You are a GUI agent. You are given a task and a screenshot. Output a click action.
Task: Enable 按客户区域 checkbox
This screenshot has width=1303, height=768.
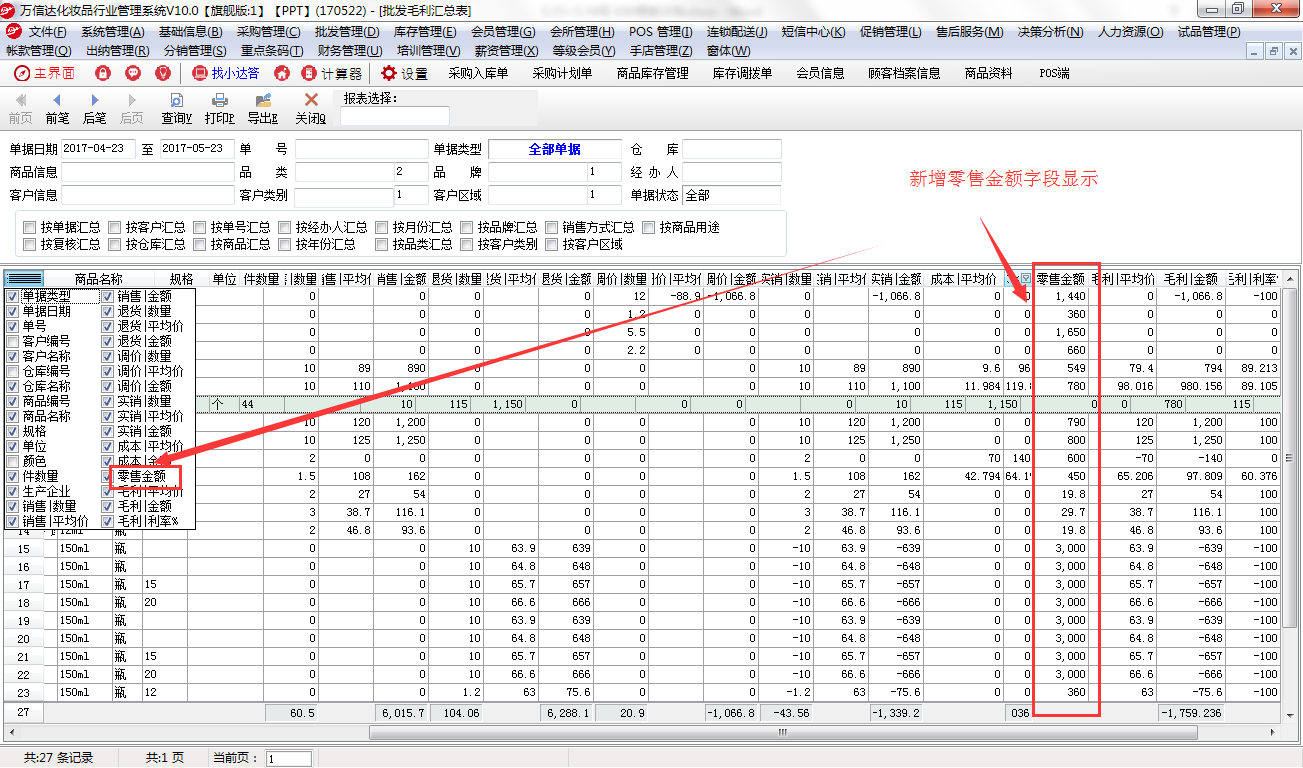tap(552, 244)
